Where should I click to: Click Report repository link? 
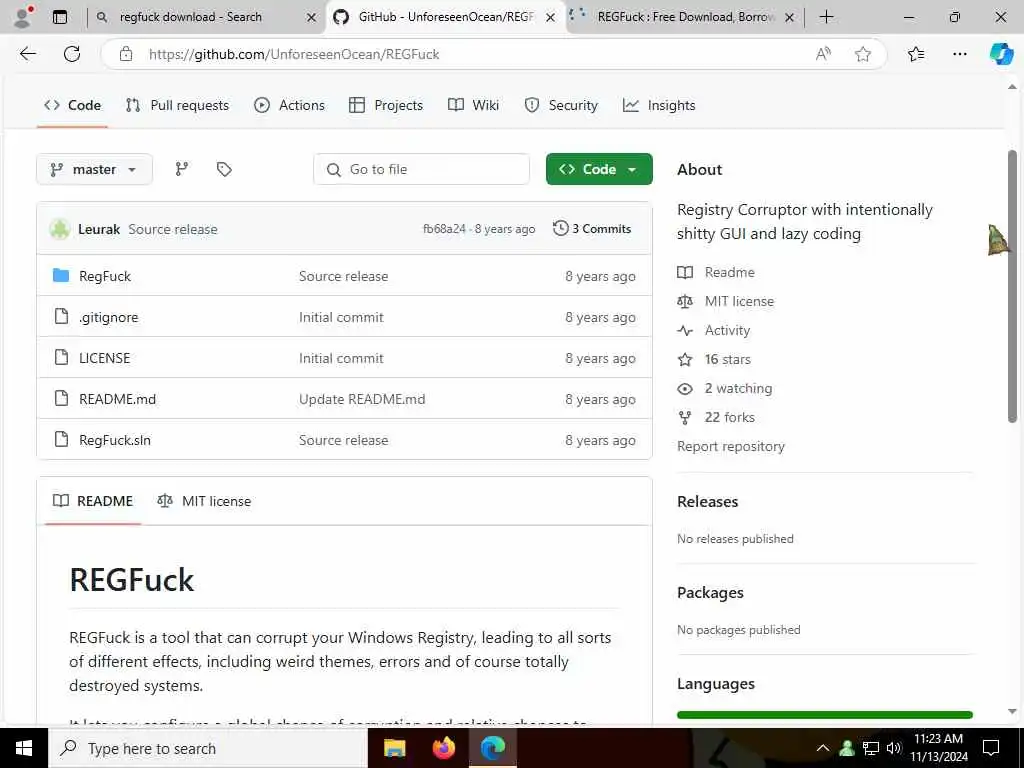pyautogui.click(x=731, y=447)
